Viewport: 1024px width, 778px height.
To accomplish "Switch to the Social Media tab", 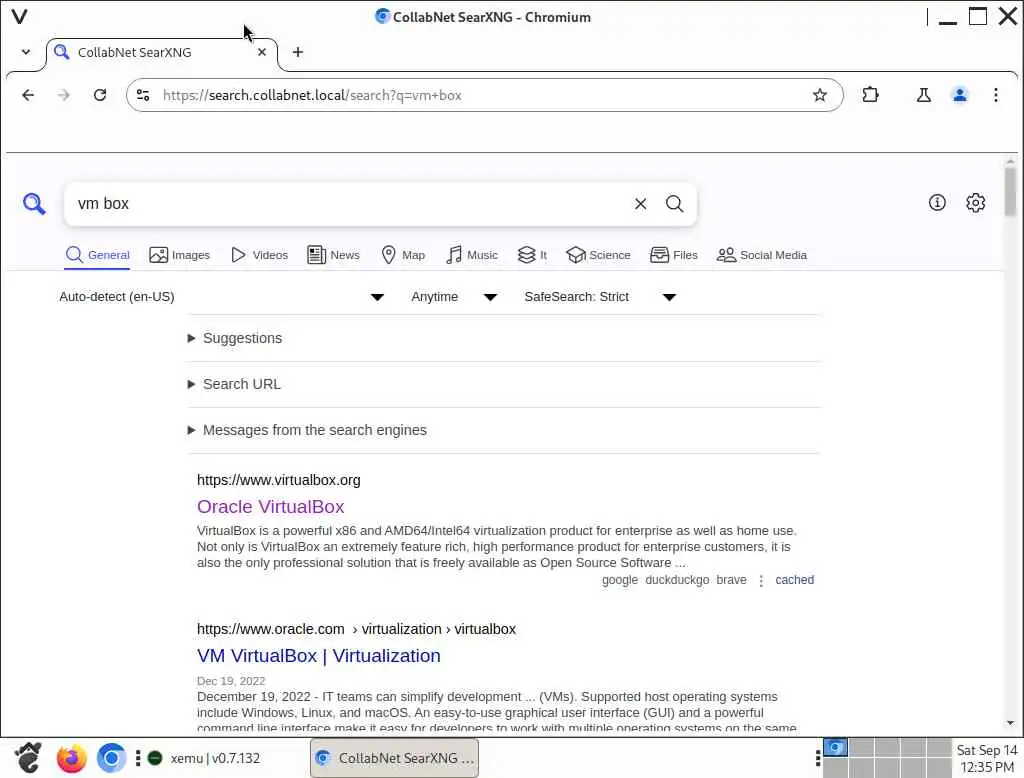I will coord(761,255).
